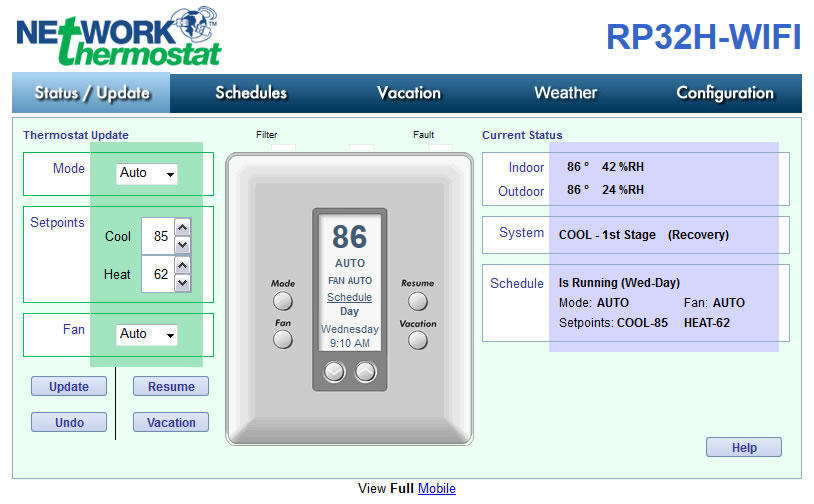Open the Configuration tab
The height and width of the screenshot is (504, 814).
(x=725, y=93)
